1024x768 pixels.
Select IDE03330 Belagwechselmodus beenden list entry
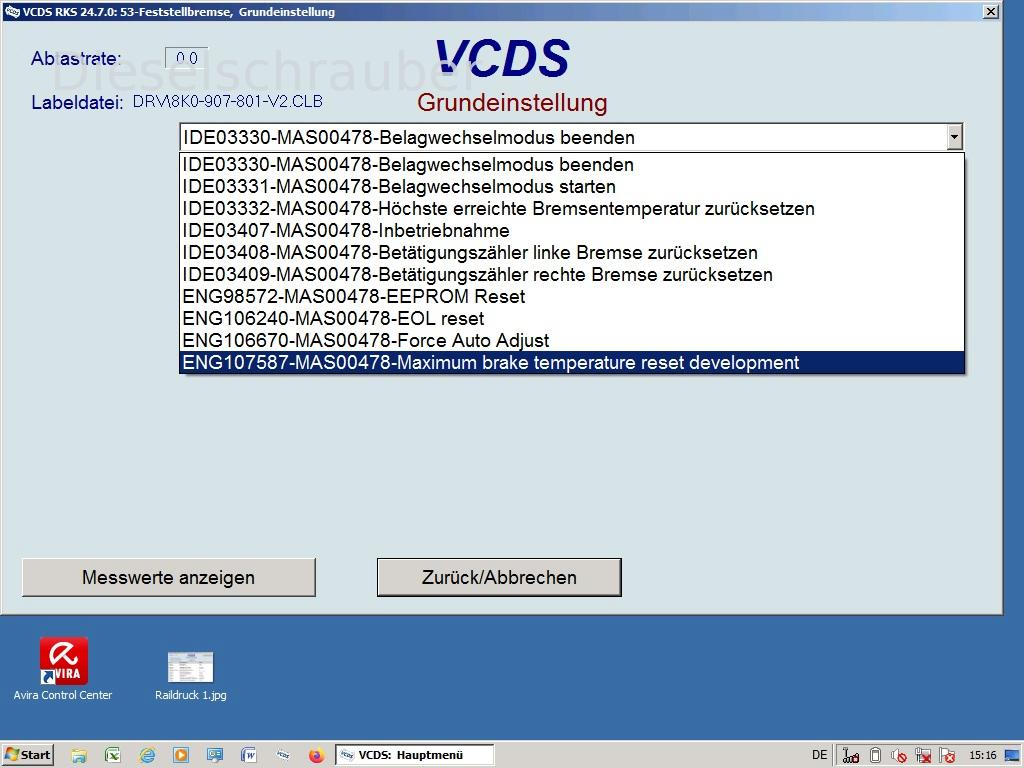click(571, 165)
